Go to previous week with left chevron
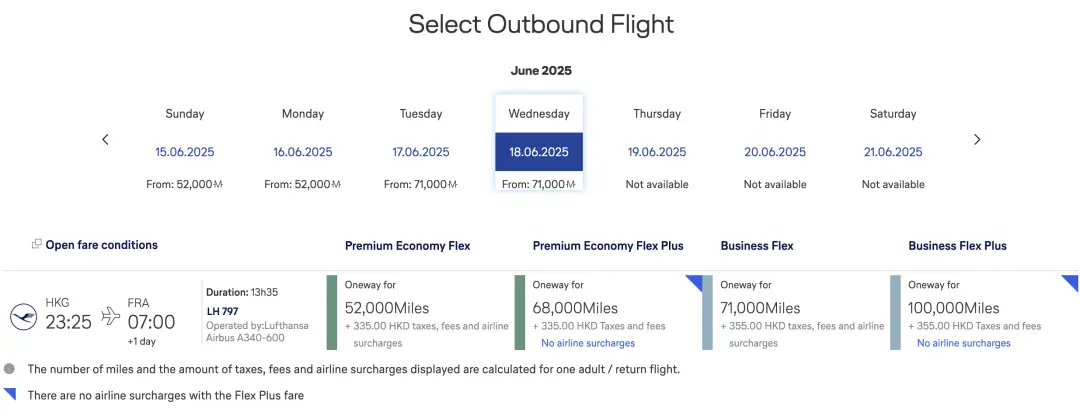This screenshot has width=1080, height=420. tap(105, 140)
